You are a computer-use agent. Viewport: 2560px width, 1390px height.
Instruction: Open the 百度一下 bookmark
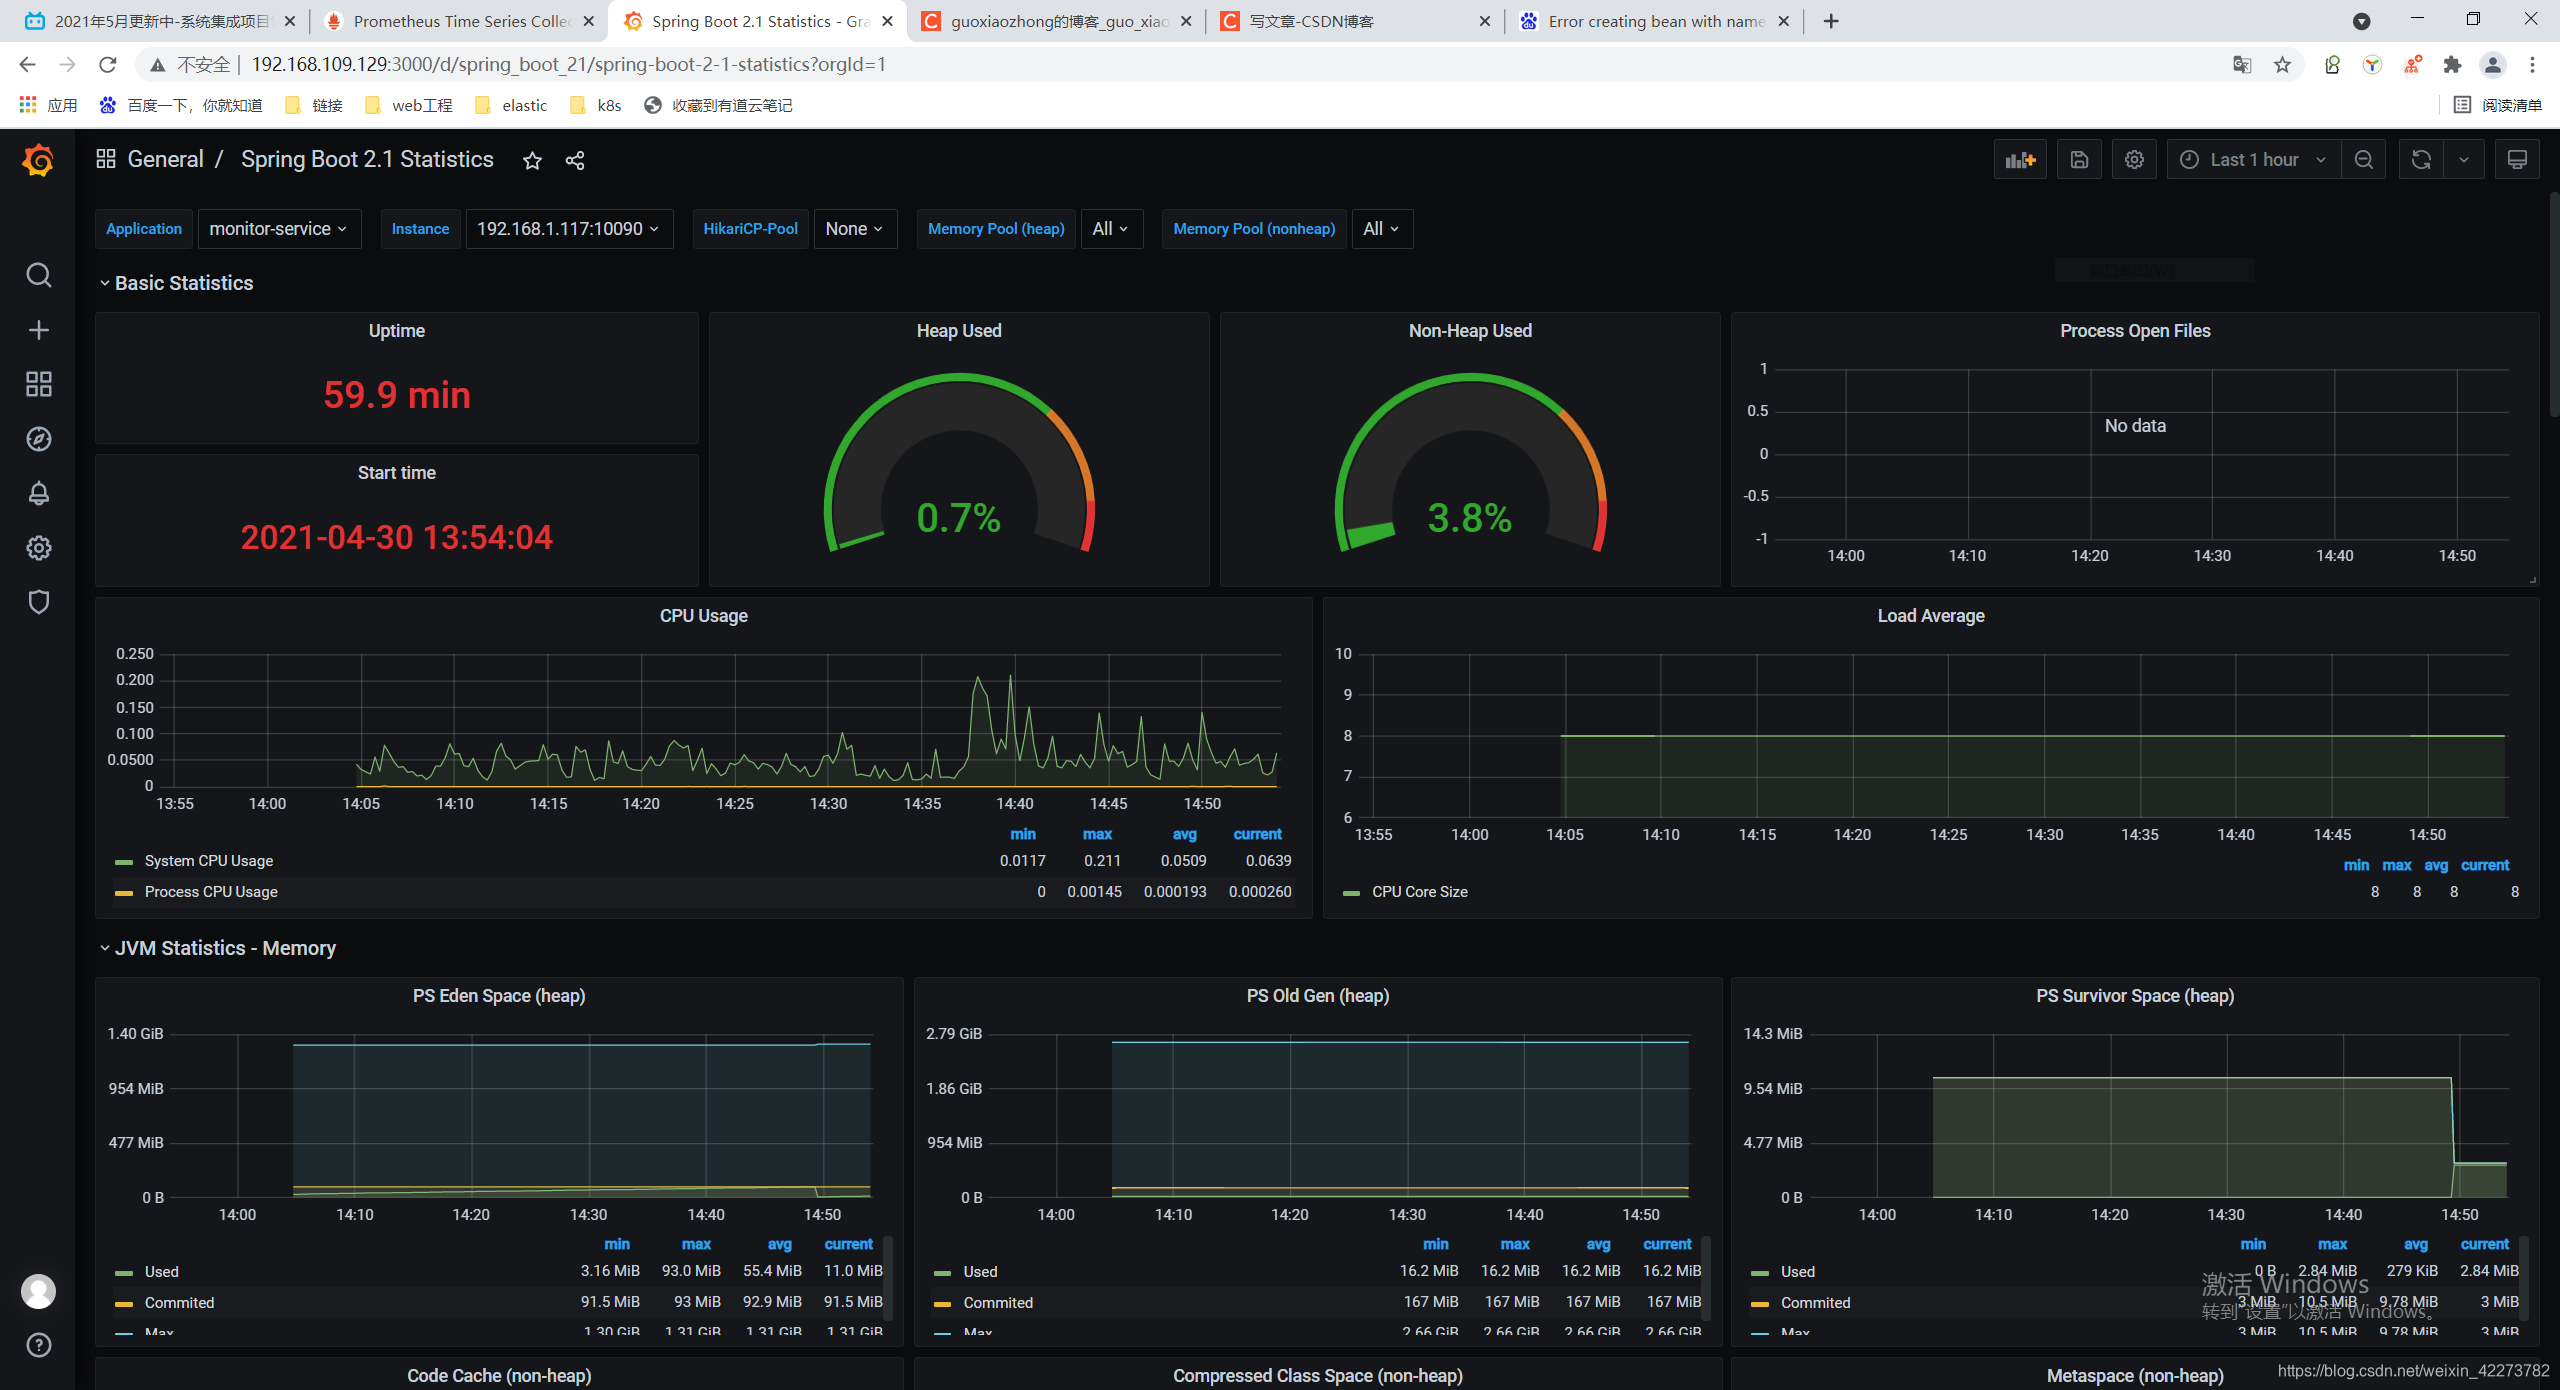181,105
